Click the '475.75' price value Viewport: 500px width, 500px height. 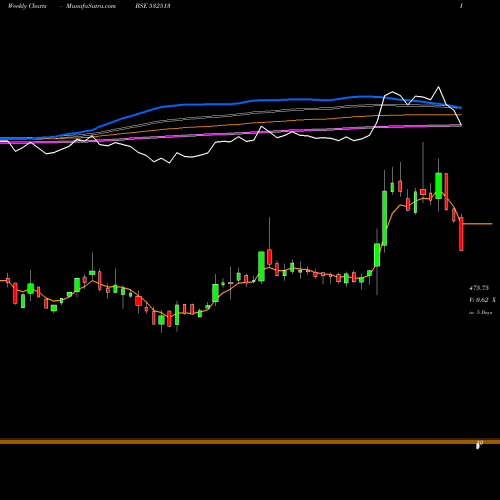click(479, 288)
